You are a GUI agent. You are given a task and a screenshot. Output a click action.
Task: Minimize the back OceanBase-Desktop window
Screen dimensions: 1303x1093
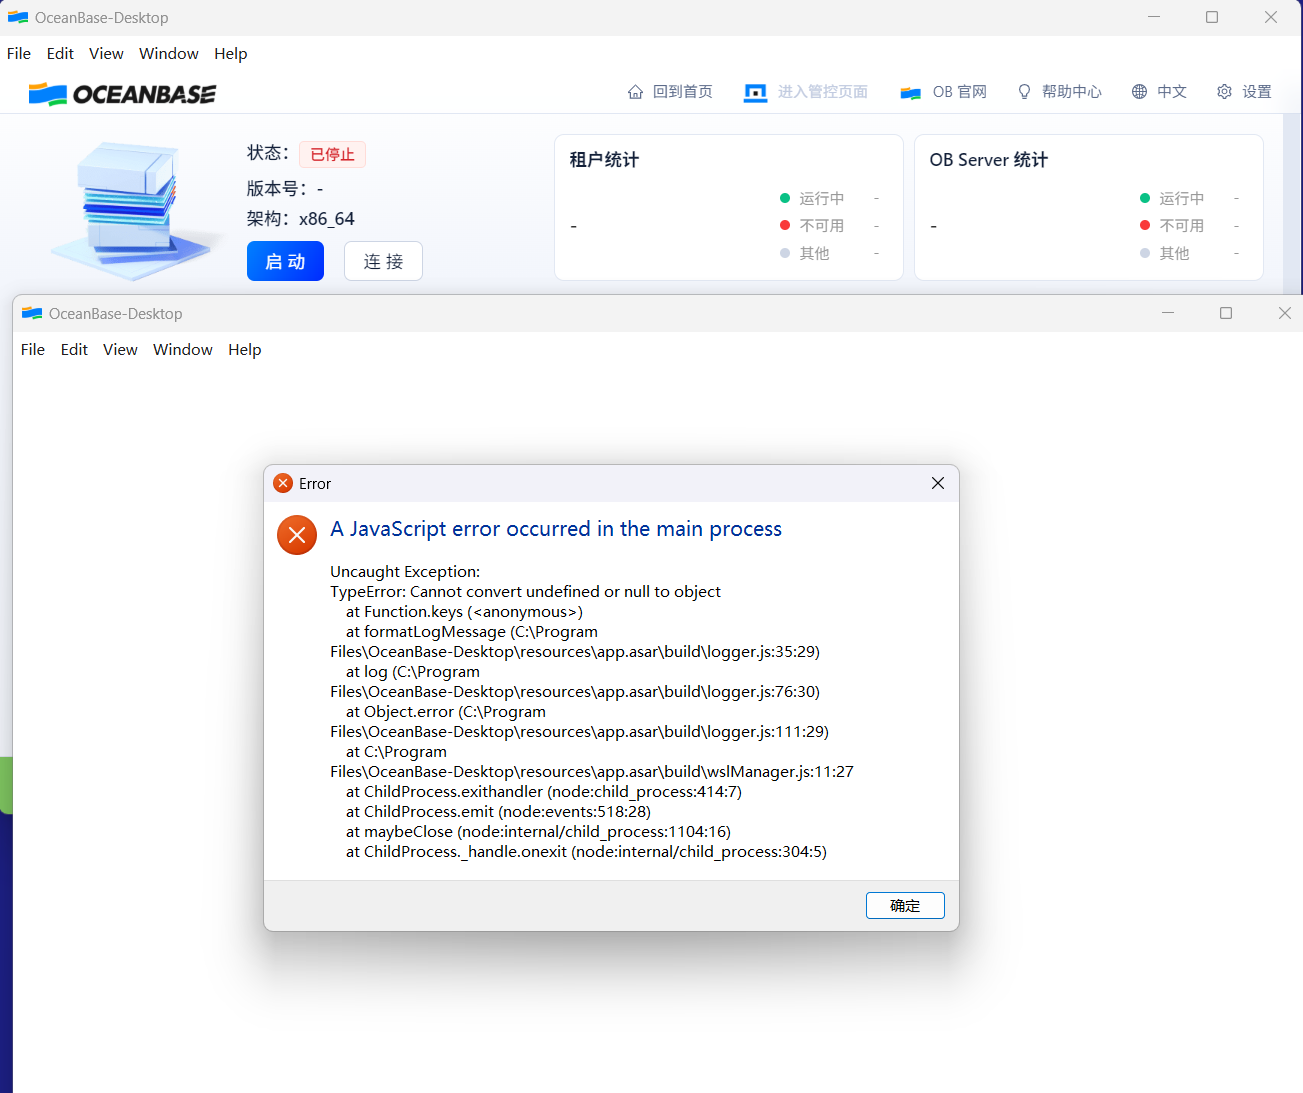pos(1153,17)
